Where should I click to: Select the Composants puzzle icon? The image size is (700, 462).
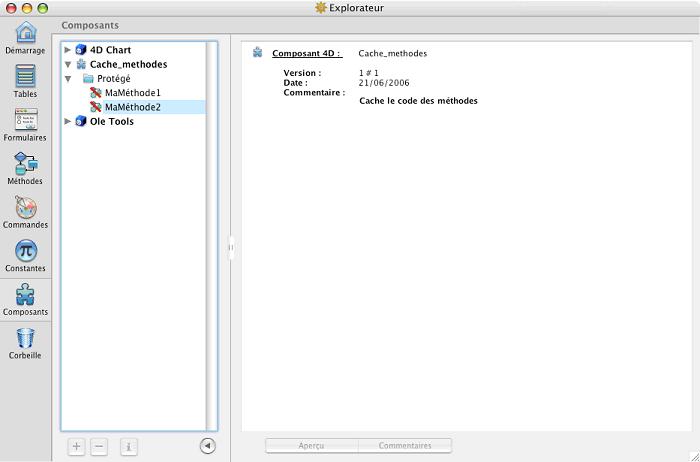pyautogui.click(x=25, y=295)
